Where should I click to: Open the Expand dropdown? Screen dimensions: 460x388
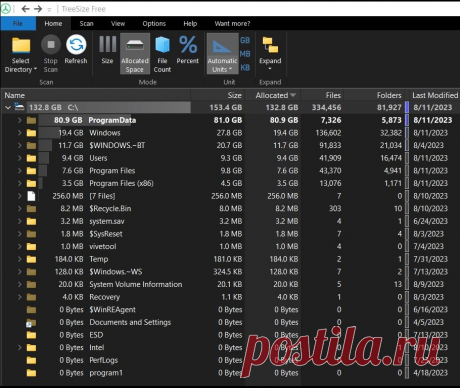pyautogui.click(x=270, y=54)
